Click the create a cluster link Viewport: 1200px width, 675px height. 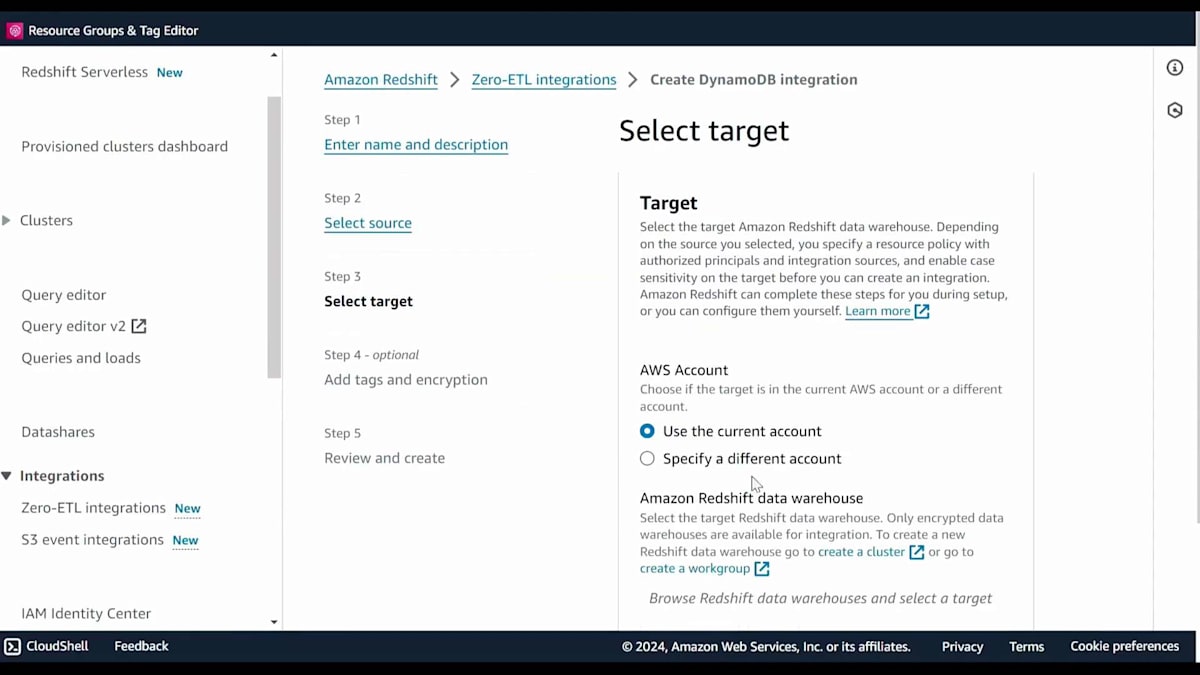pyautogui.click(x=861, y=552)
